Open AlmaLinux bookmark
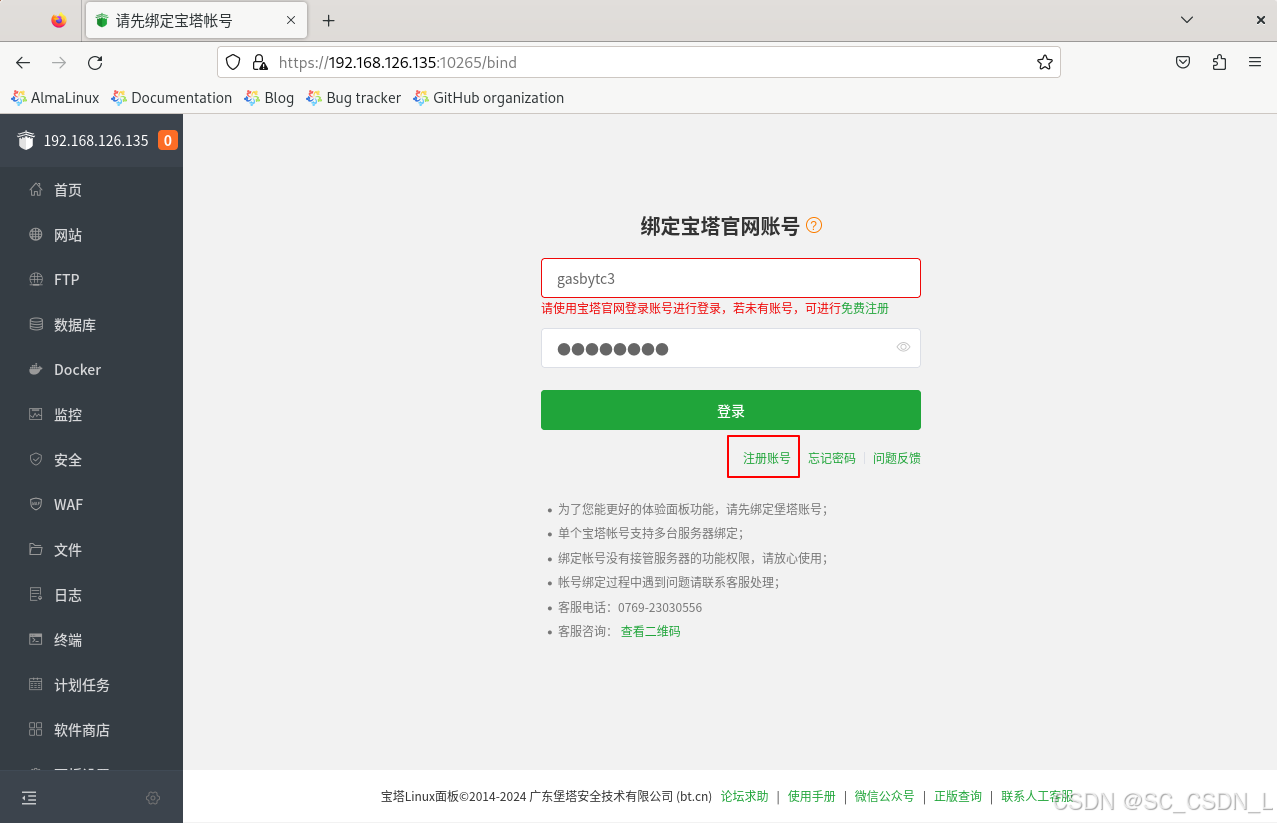Viewport: 1277px width, 823px height. (x=55, y=98)
